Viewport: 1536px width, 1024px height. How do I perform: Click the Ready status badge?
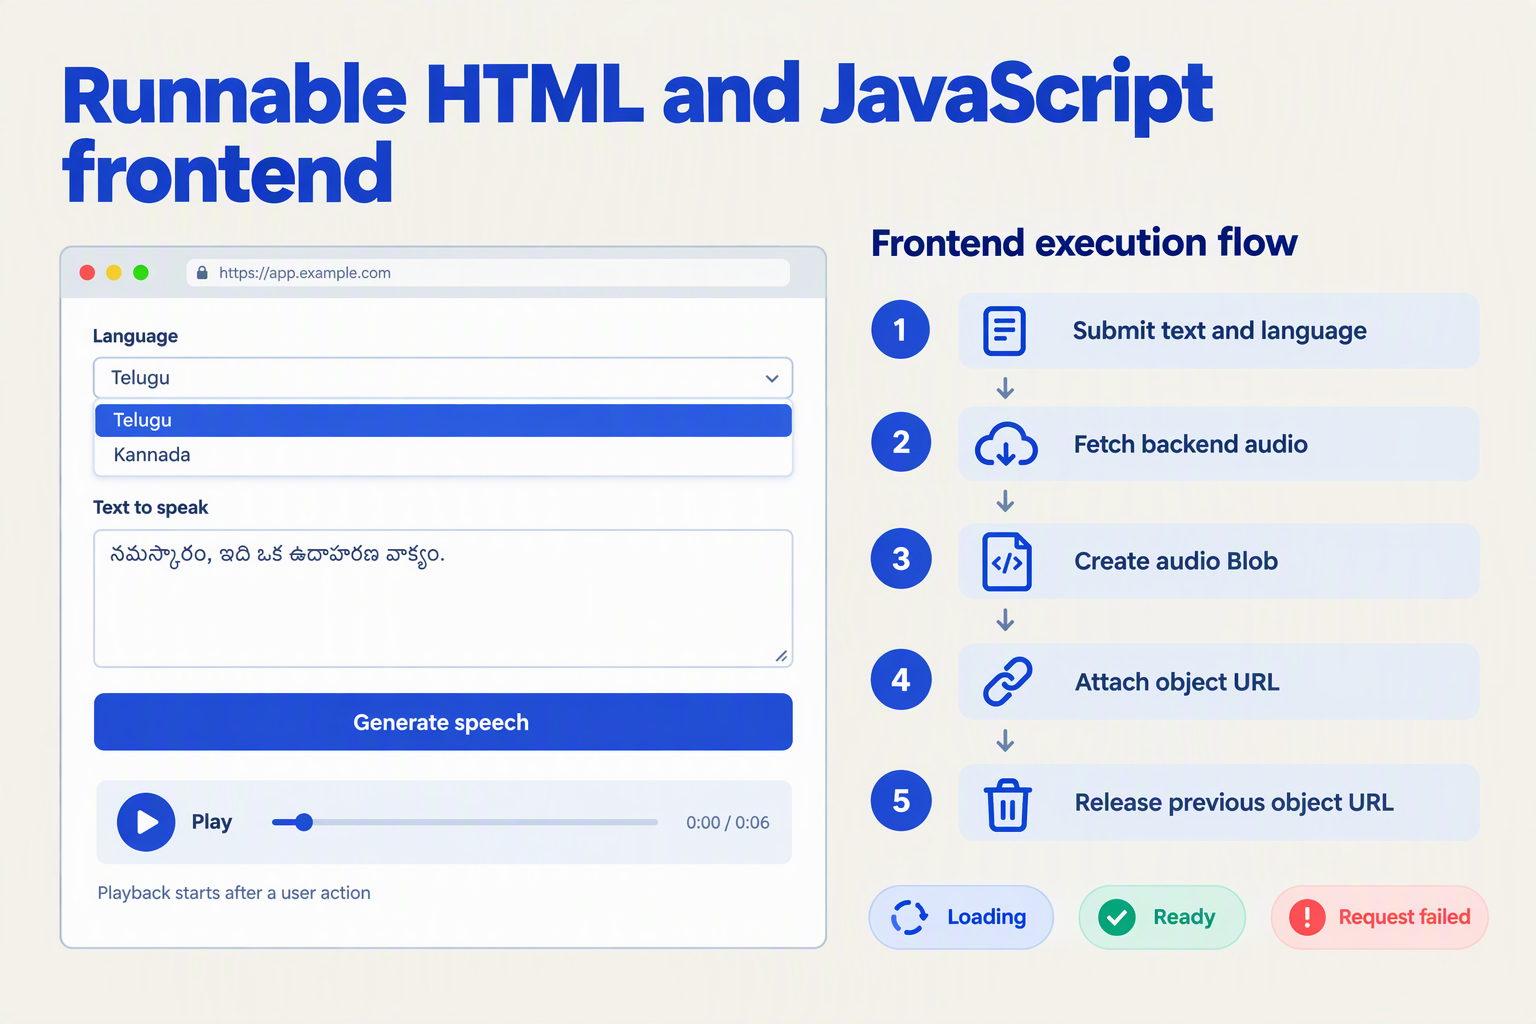point(1162,917)
